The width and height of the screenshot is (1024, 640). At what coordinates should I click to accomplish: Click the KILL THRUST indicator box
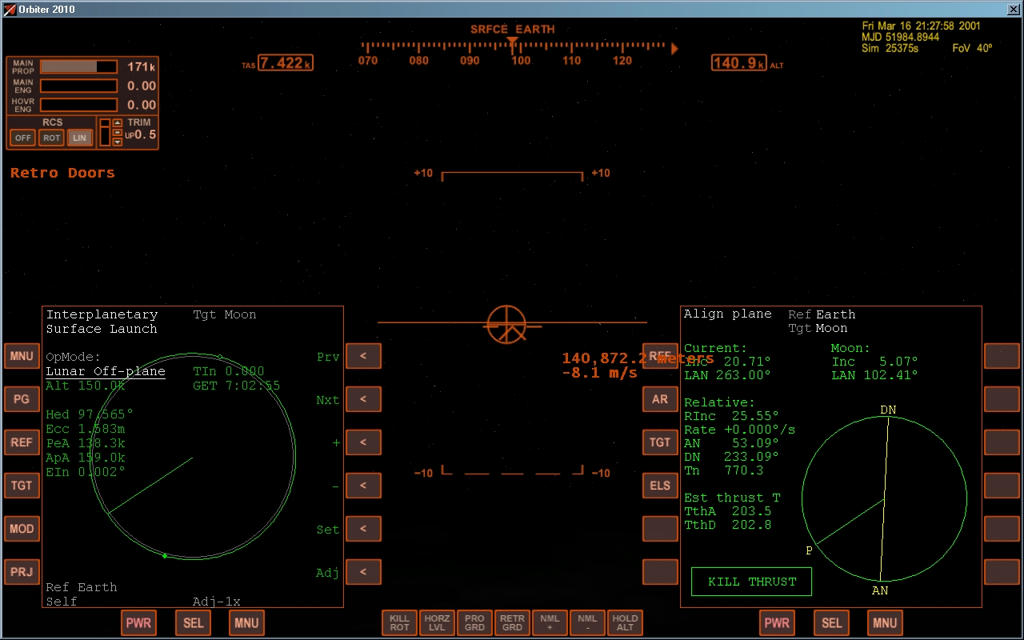tap(752, 581)
